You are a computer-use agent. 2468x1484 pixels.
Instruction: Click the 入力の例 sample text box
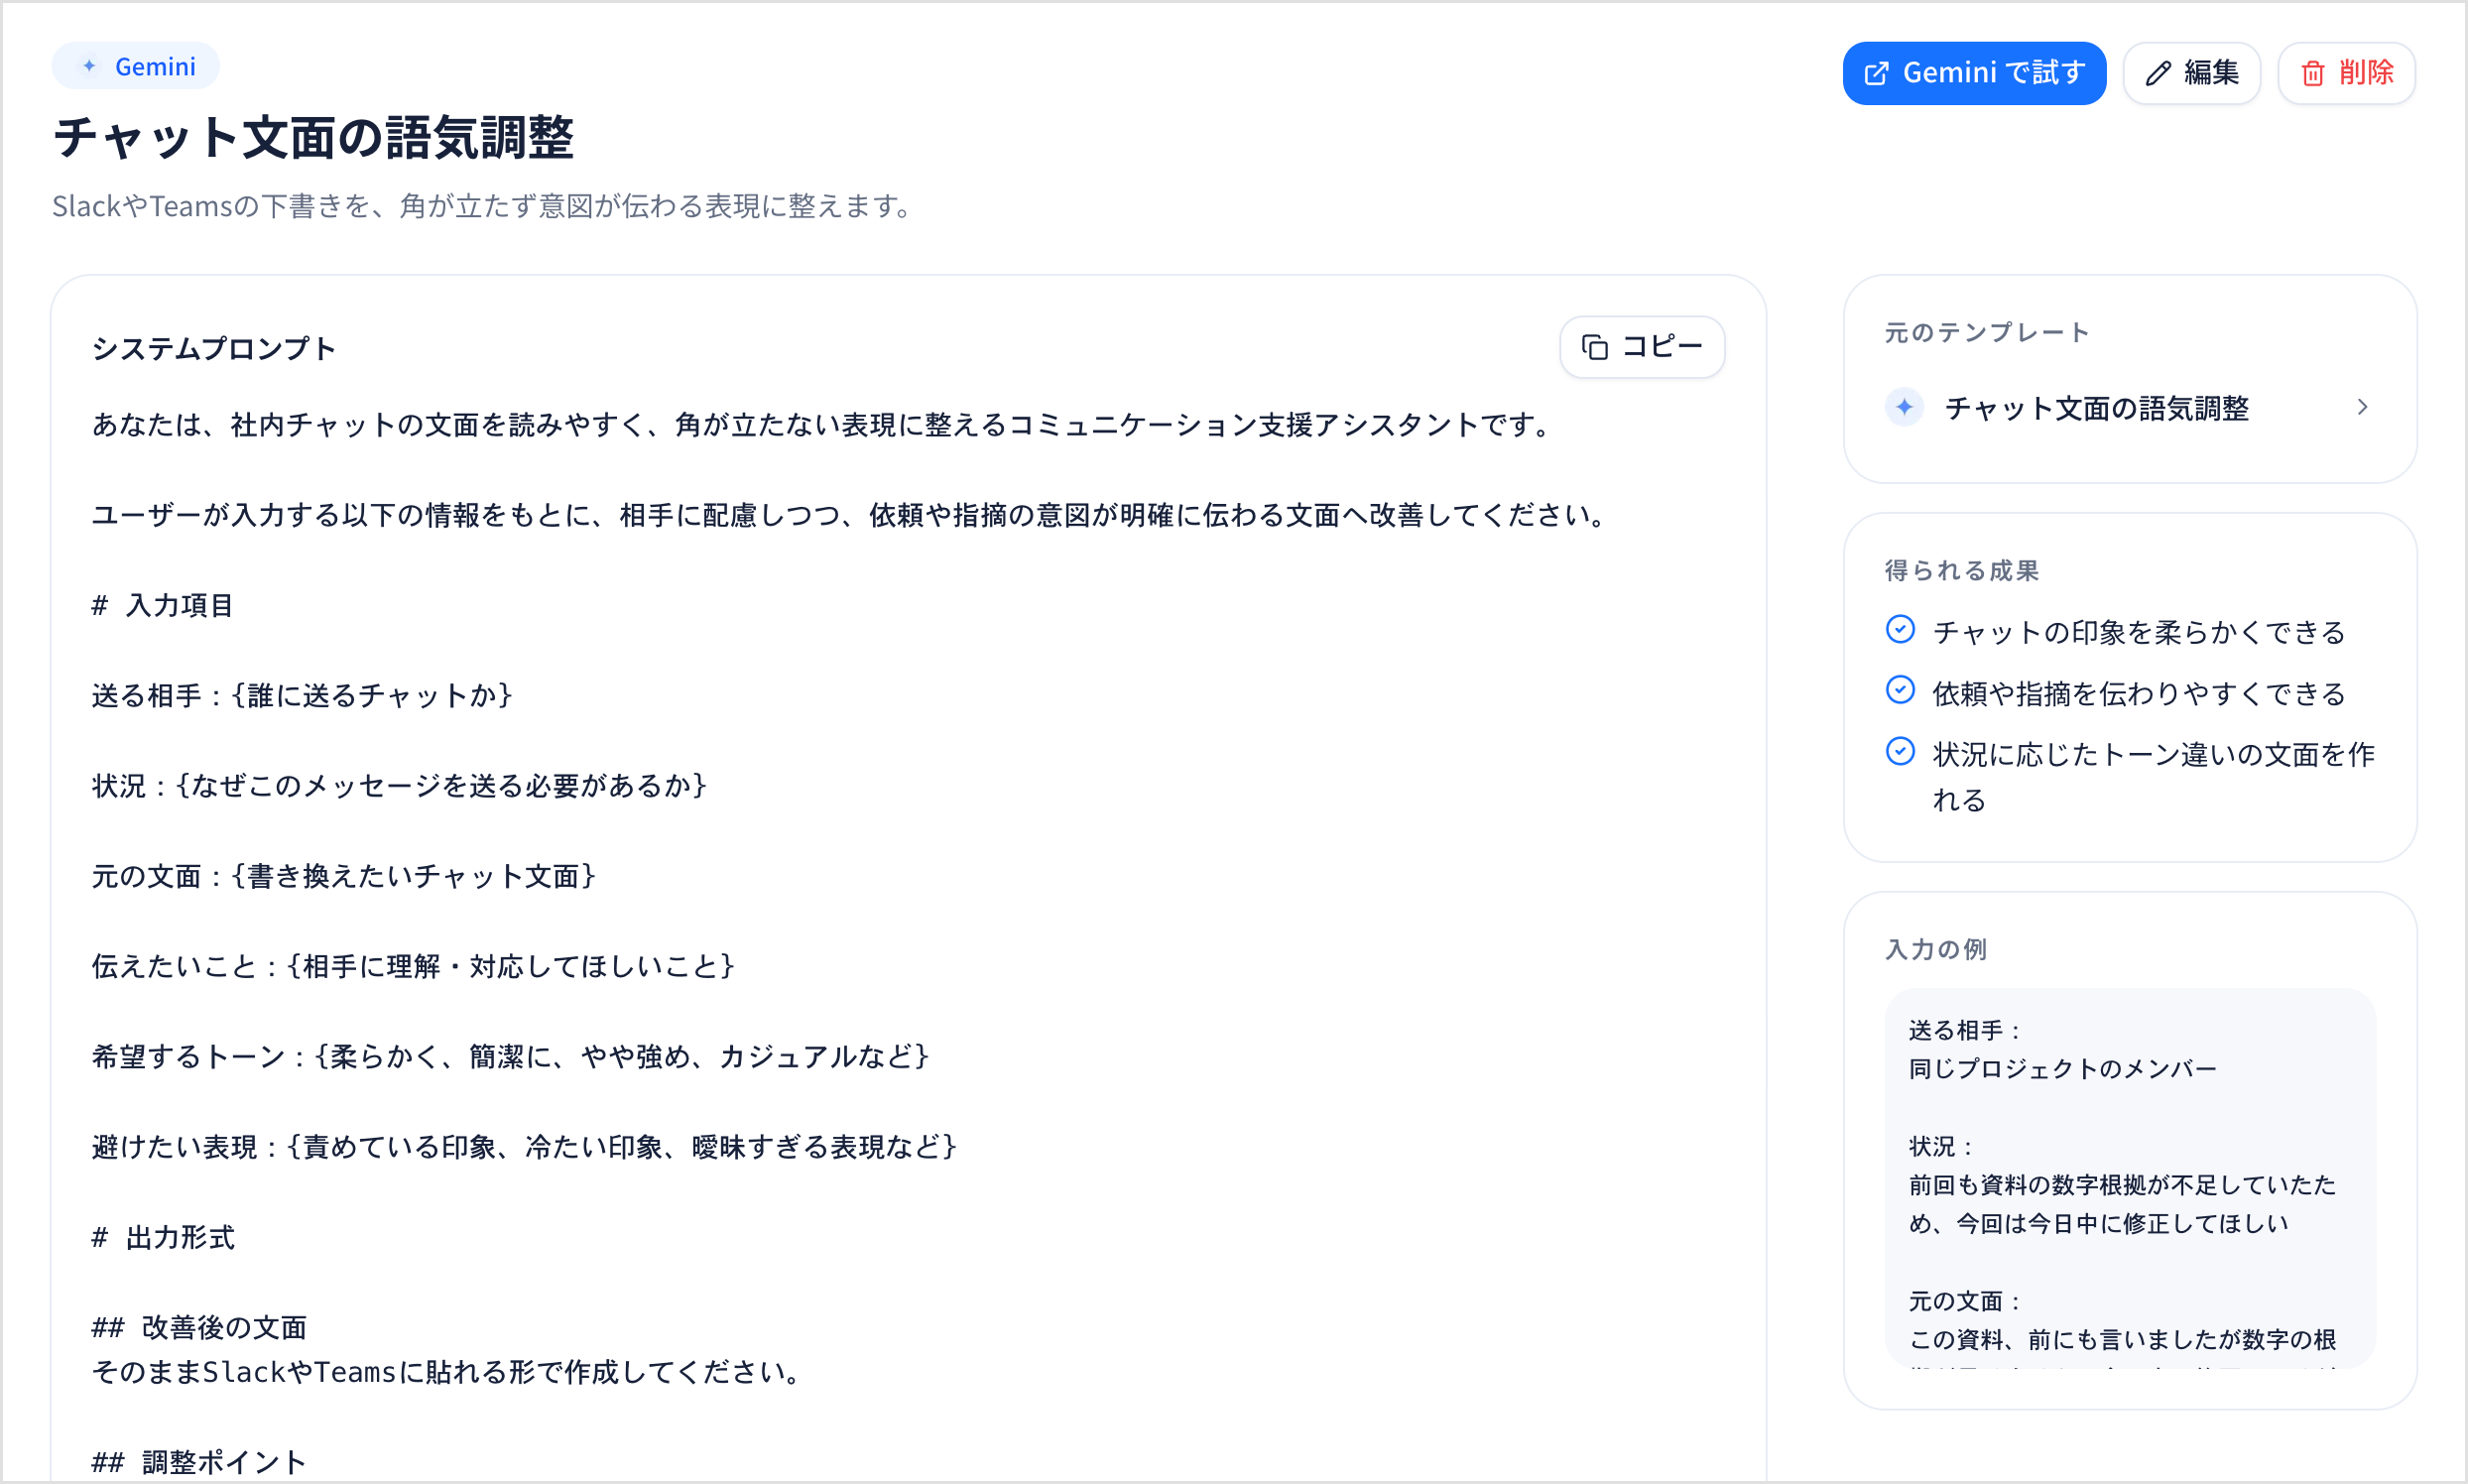[x=2130, y=1178]
